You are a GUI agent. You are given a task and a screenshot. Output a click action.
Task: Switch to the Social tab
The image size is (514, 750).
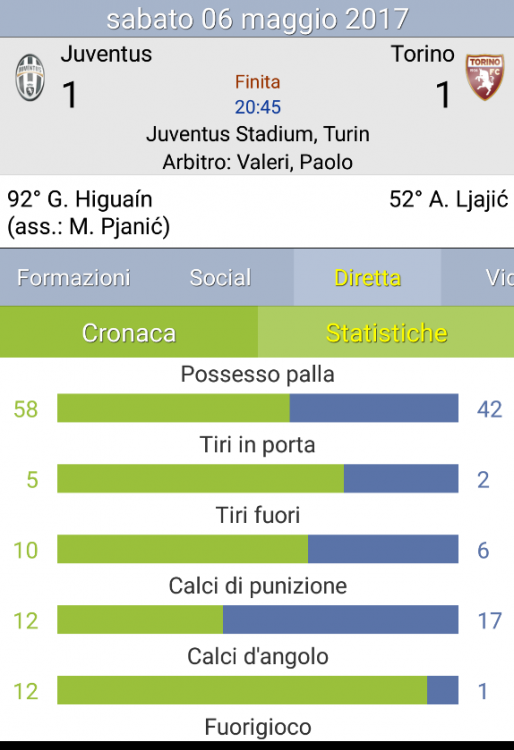[220, 277]
